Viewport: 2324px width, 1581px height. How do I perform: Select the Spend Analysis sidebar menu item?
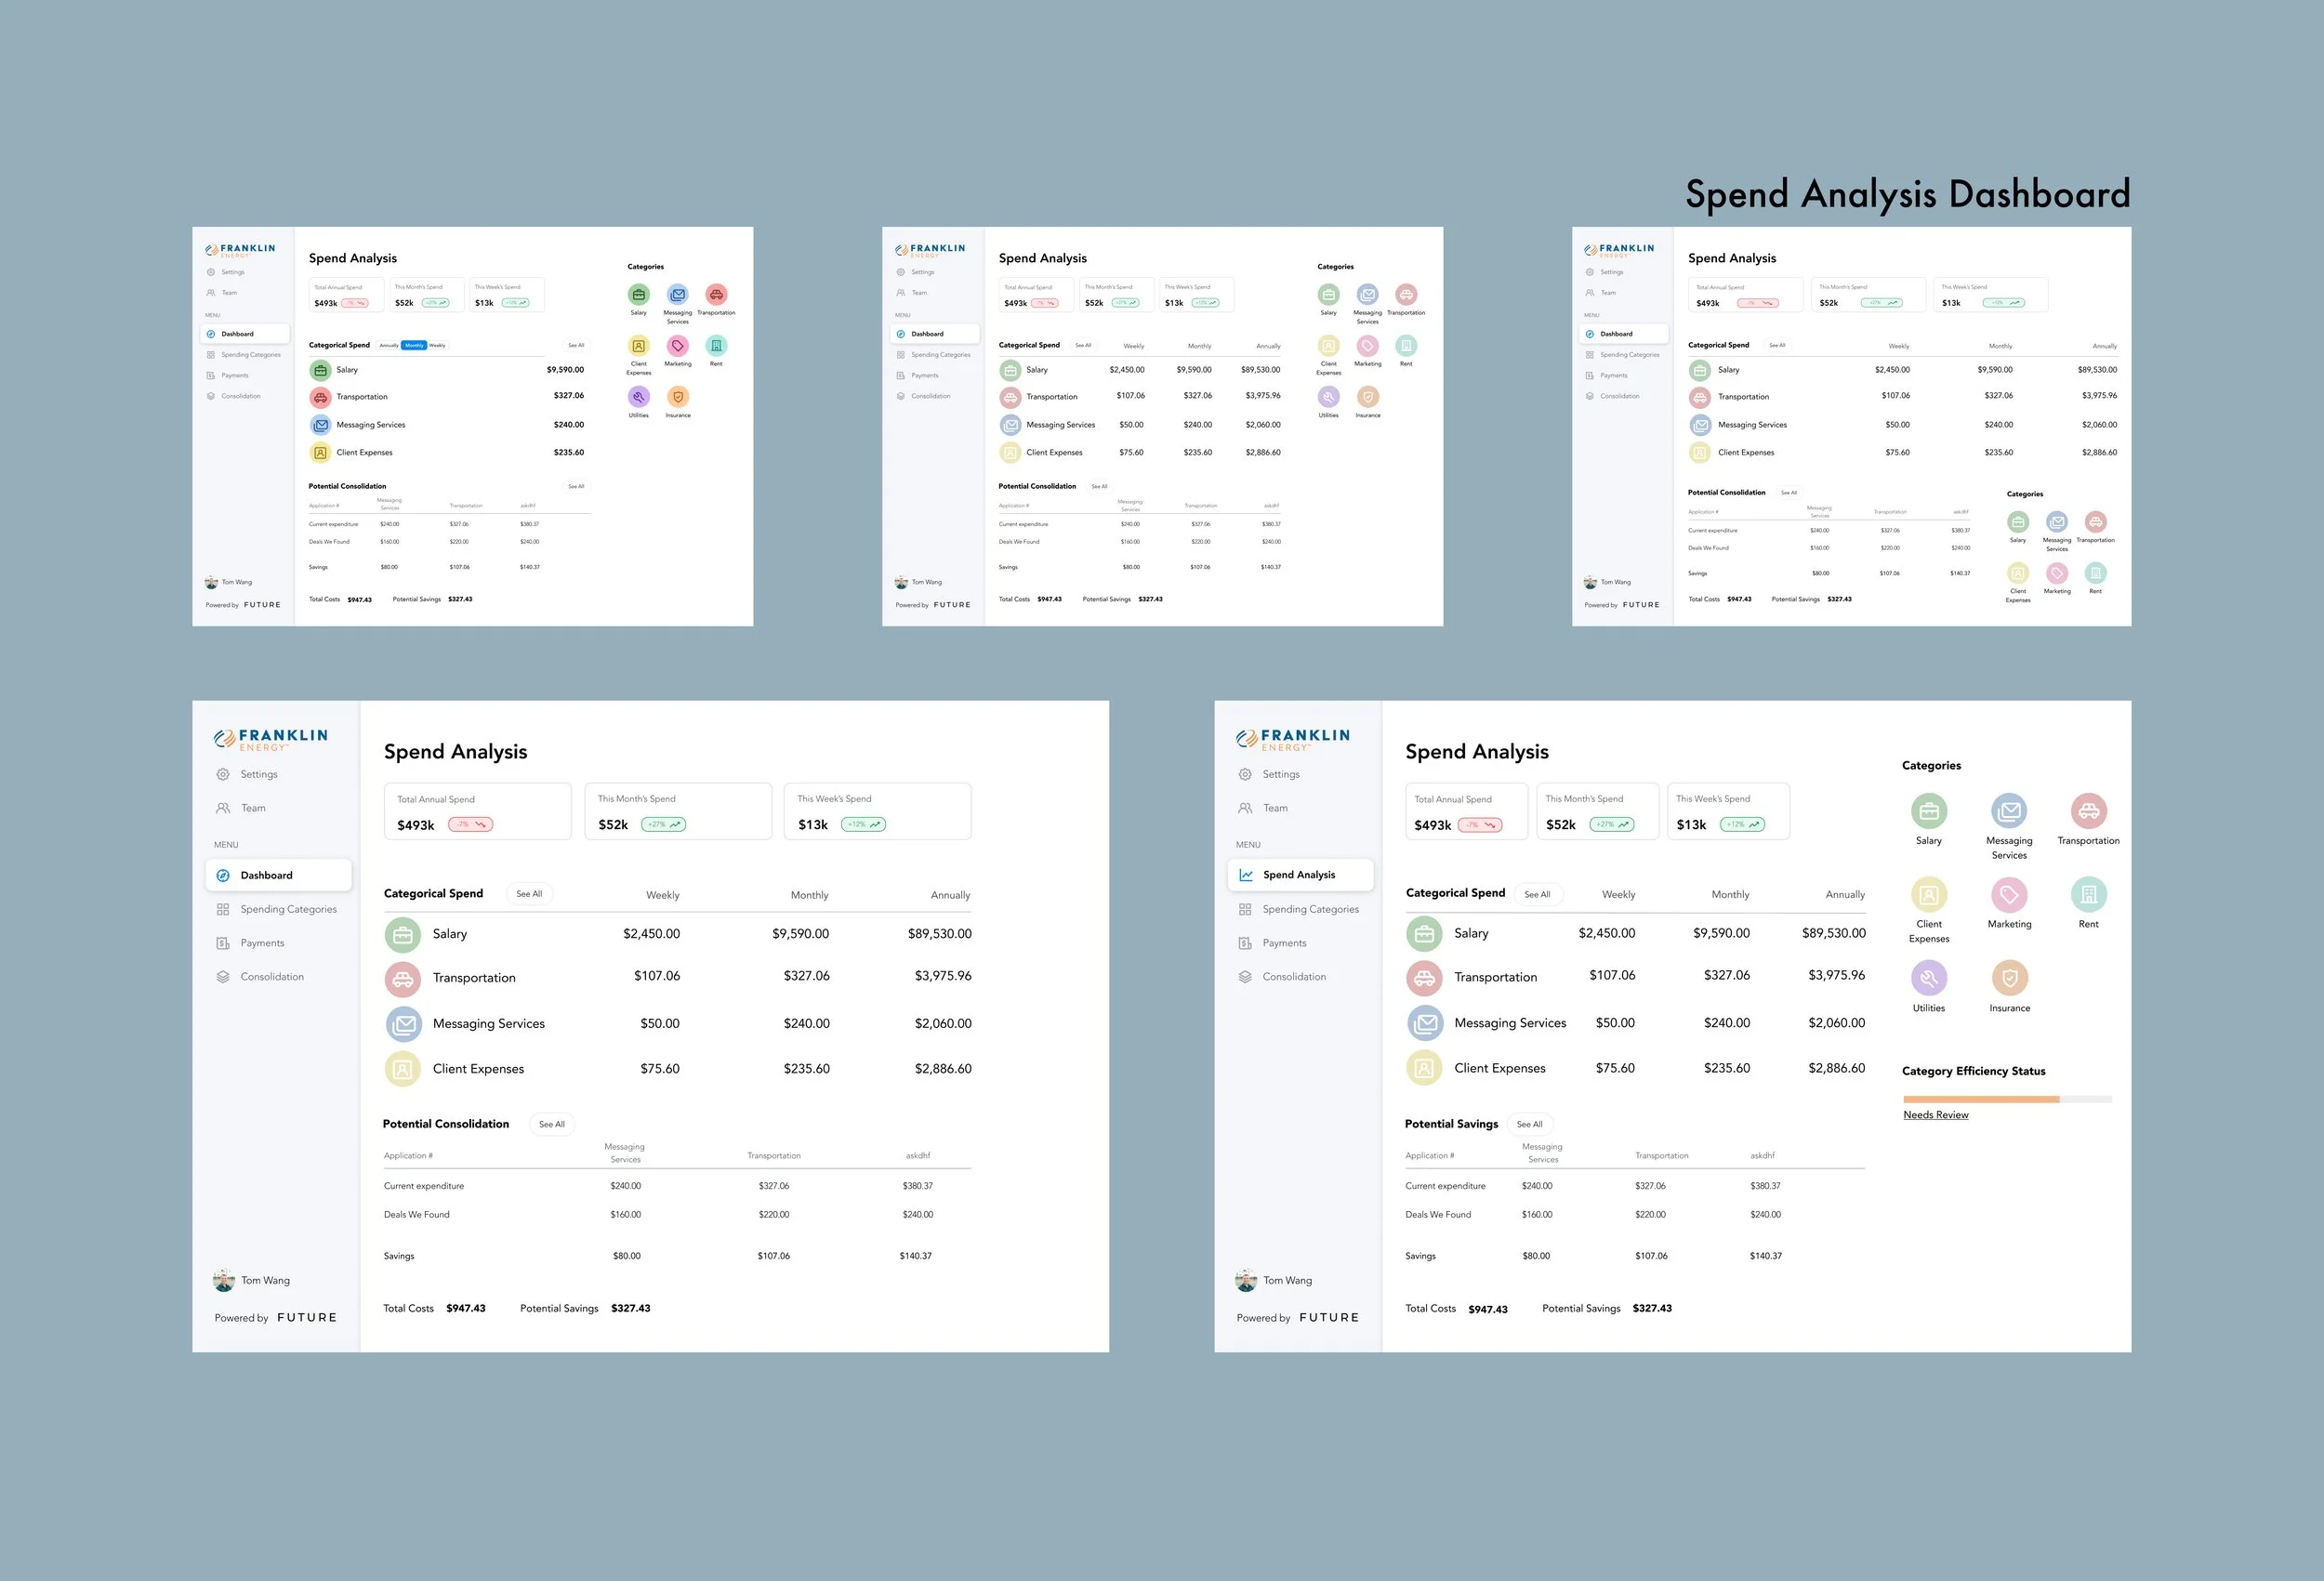[1299, 875]
